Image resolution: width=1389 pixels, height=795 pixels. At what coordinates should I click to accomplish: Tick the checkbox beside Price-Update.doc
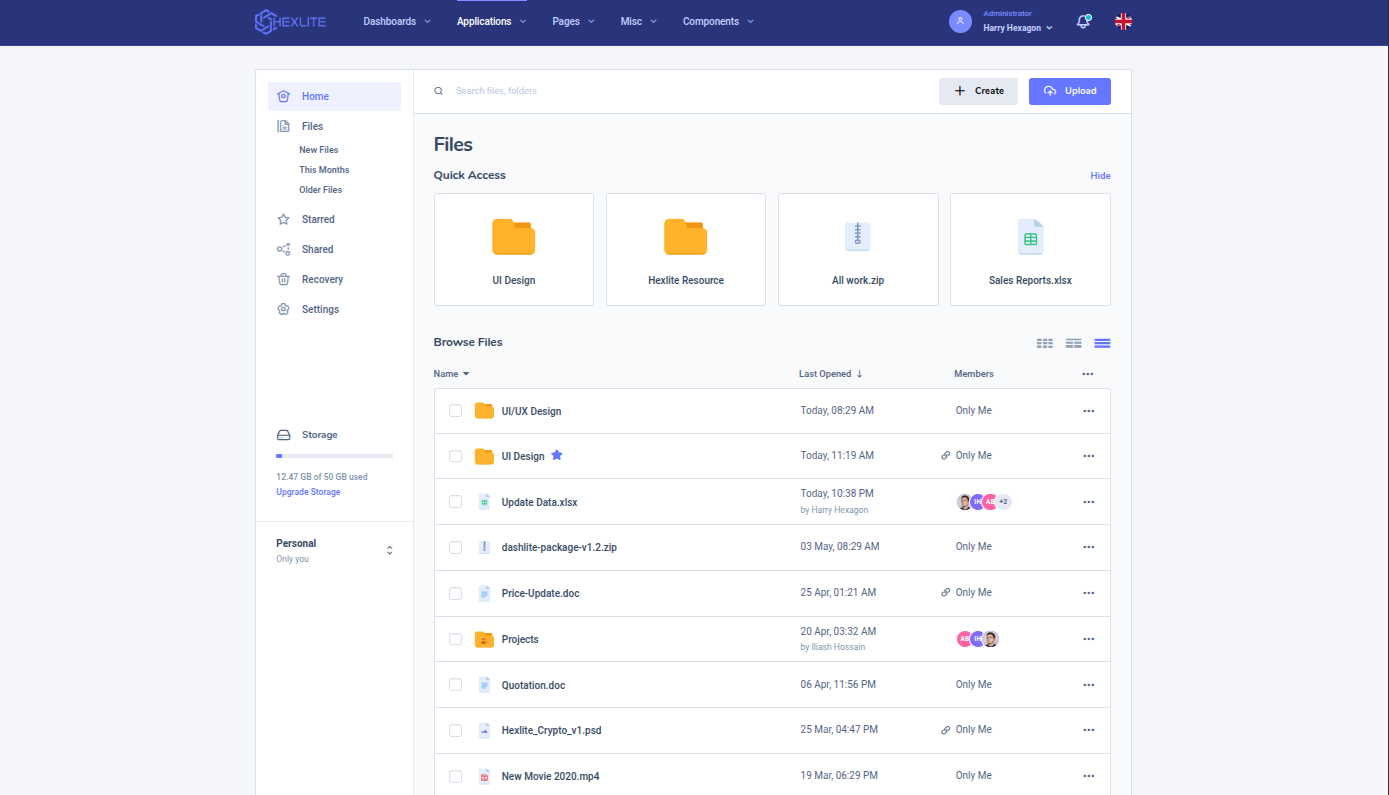tap(455, 592)
